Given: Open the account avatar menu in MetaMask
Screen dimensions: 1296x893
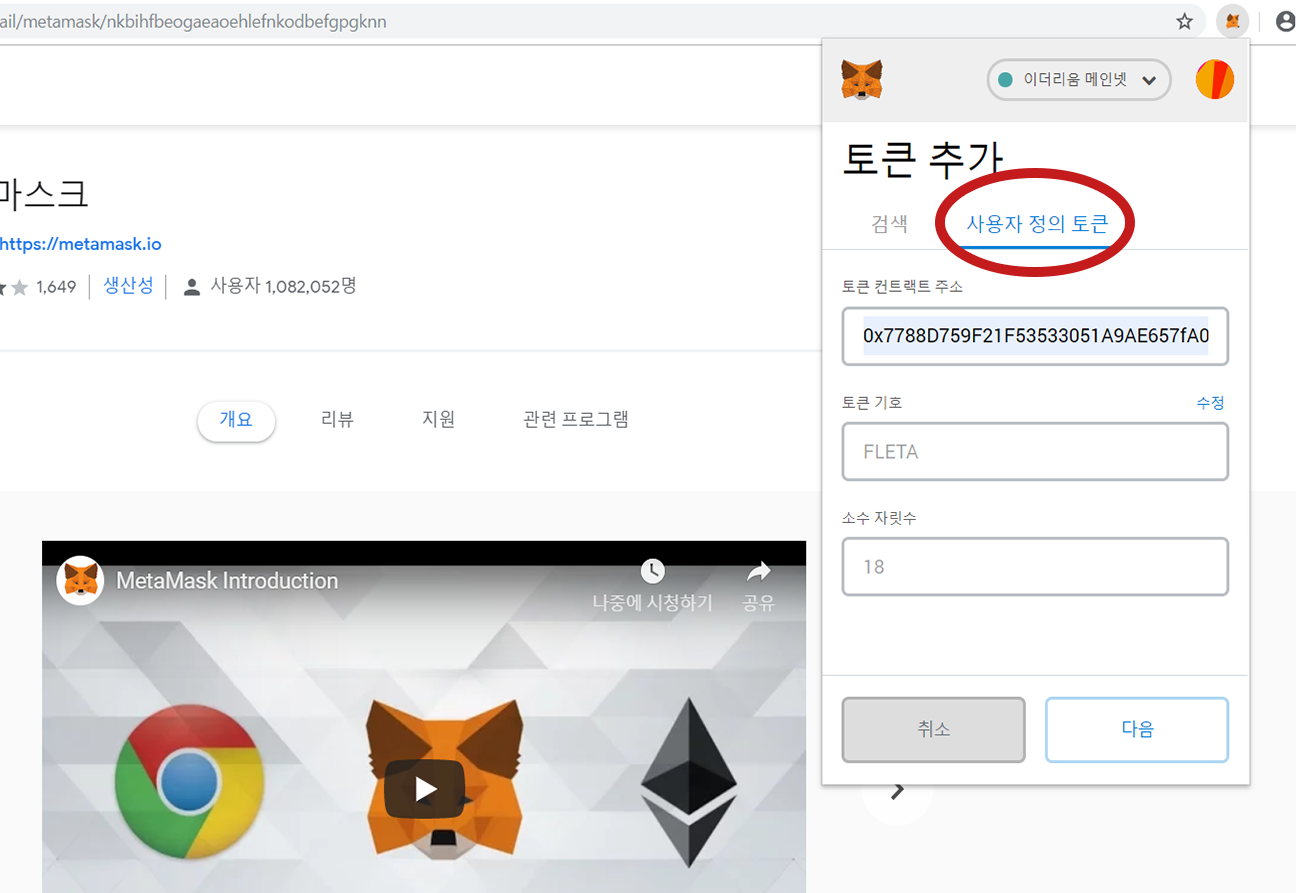Looking at the screenshot, I should pyautogui.click(x=1214, y=79).
